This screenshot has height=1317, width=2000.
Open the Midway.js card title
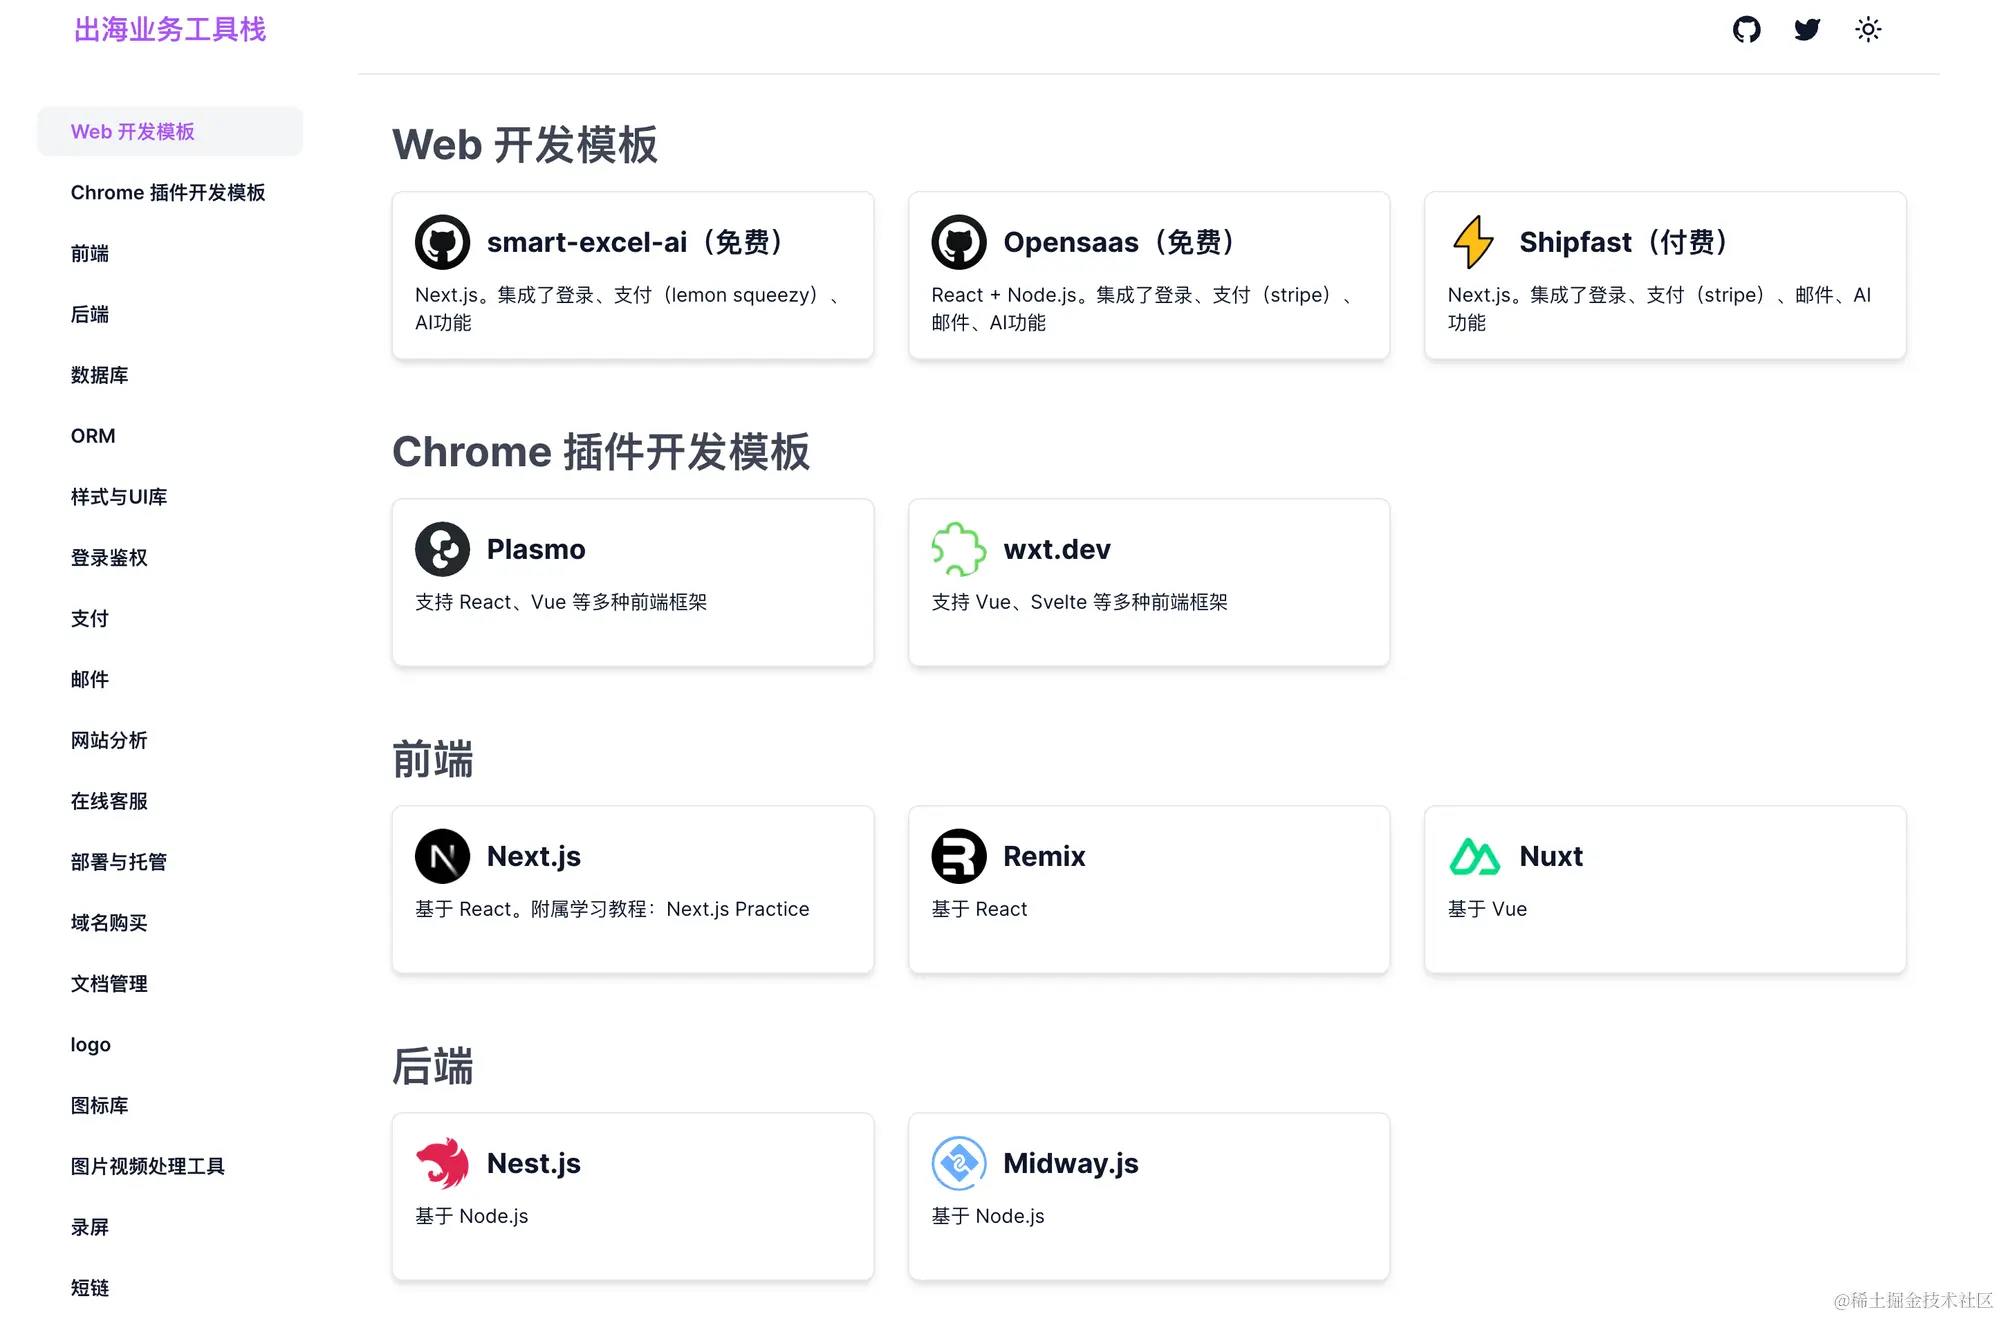(1071, 1163)
